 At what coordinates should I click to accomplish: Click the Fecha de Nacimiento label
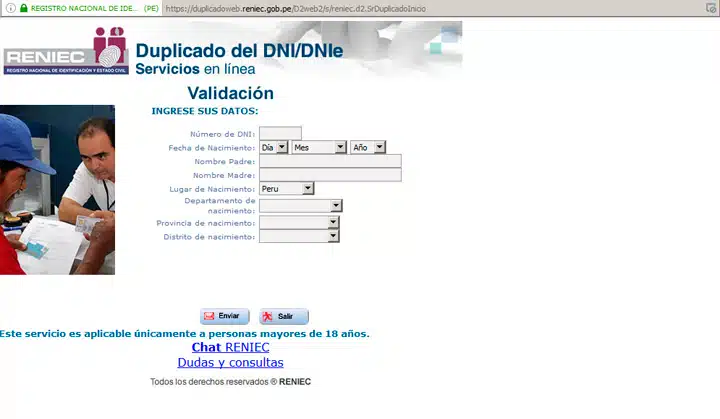point(211,148)
